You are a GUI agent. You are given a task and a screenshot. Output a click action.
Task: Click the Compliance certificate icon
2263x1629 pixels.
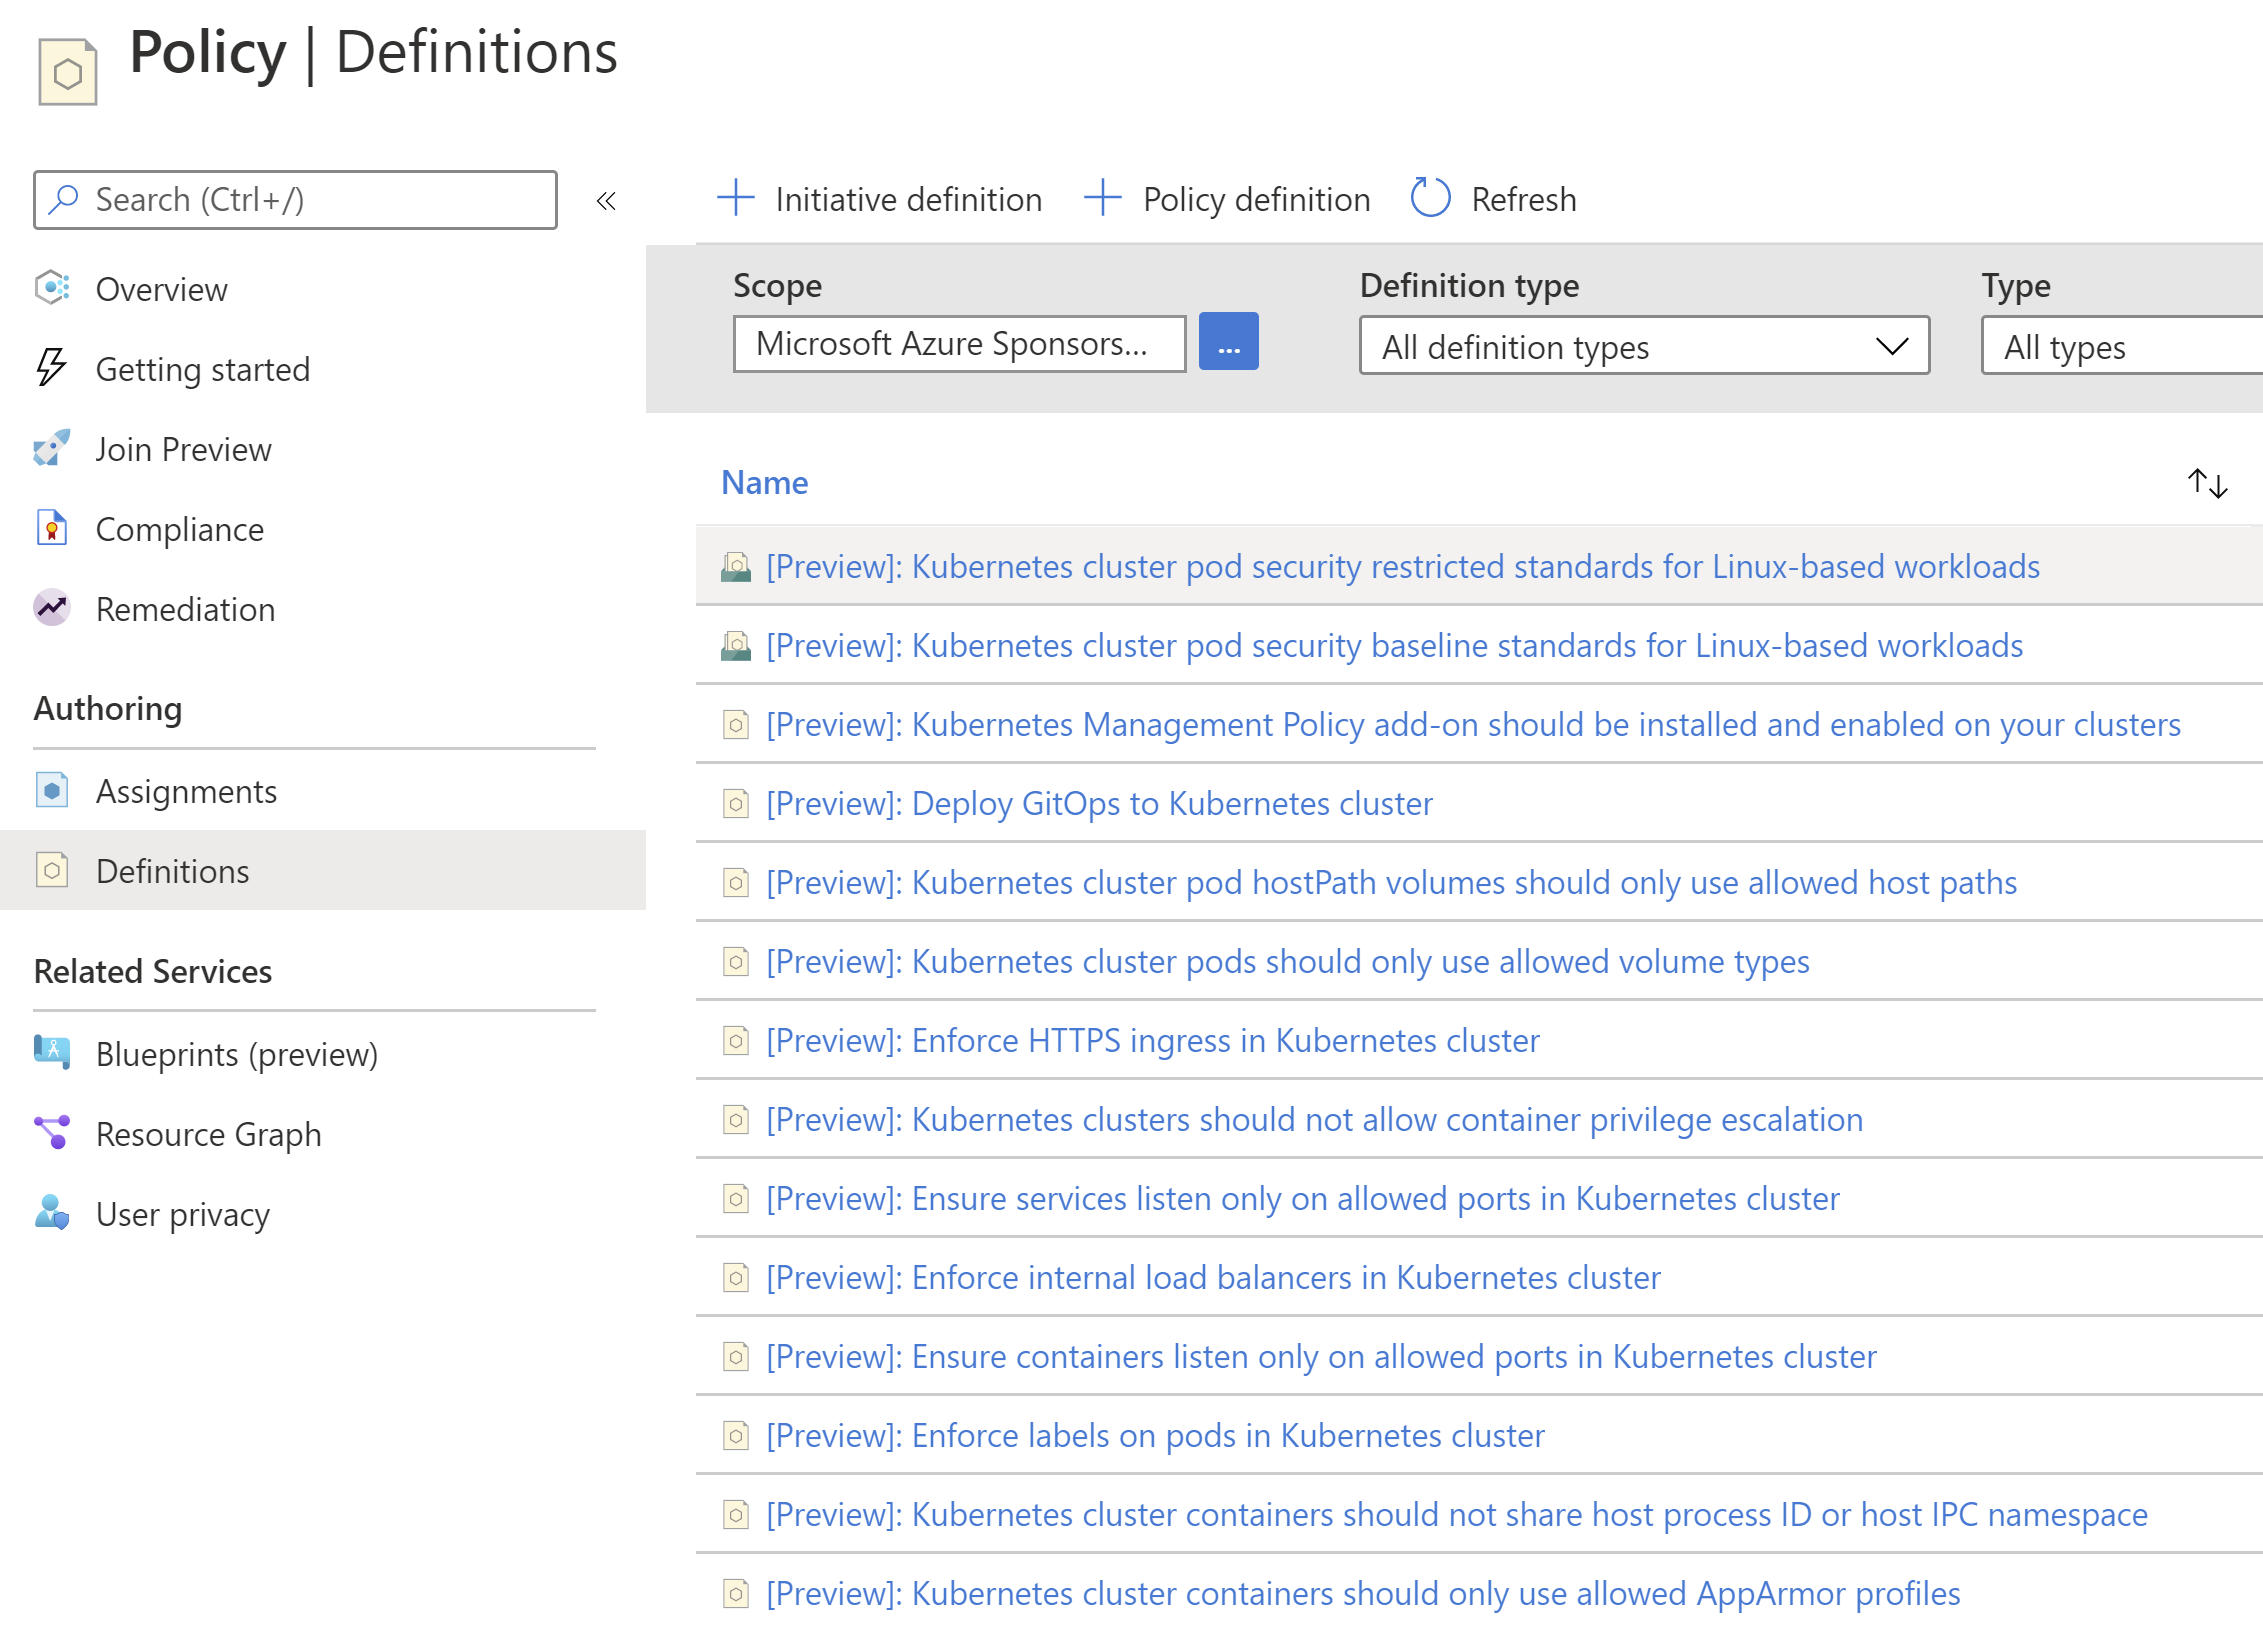(x=52, y=528)
